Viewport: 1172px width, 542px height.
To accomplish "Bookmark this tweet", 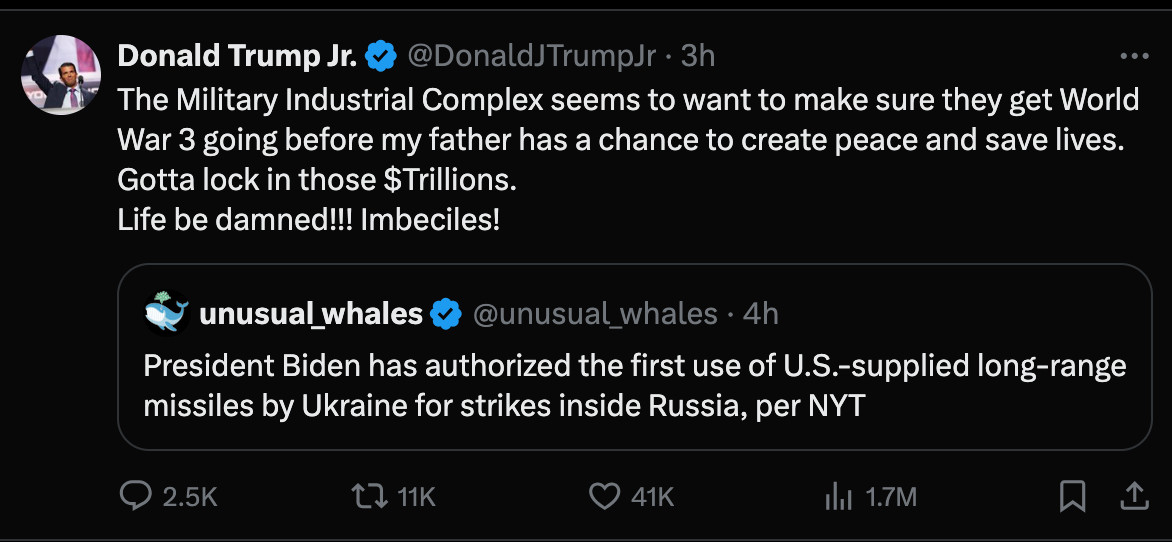I will pos(1073,496).
